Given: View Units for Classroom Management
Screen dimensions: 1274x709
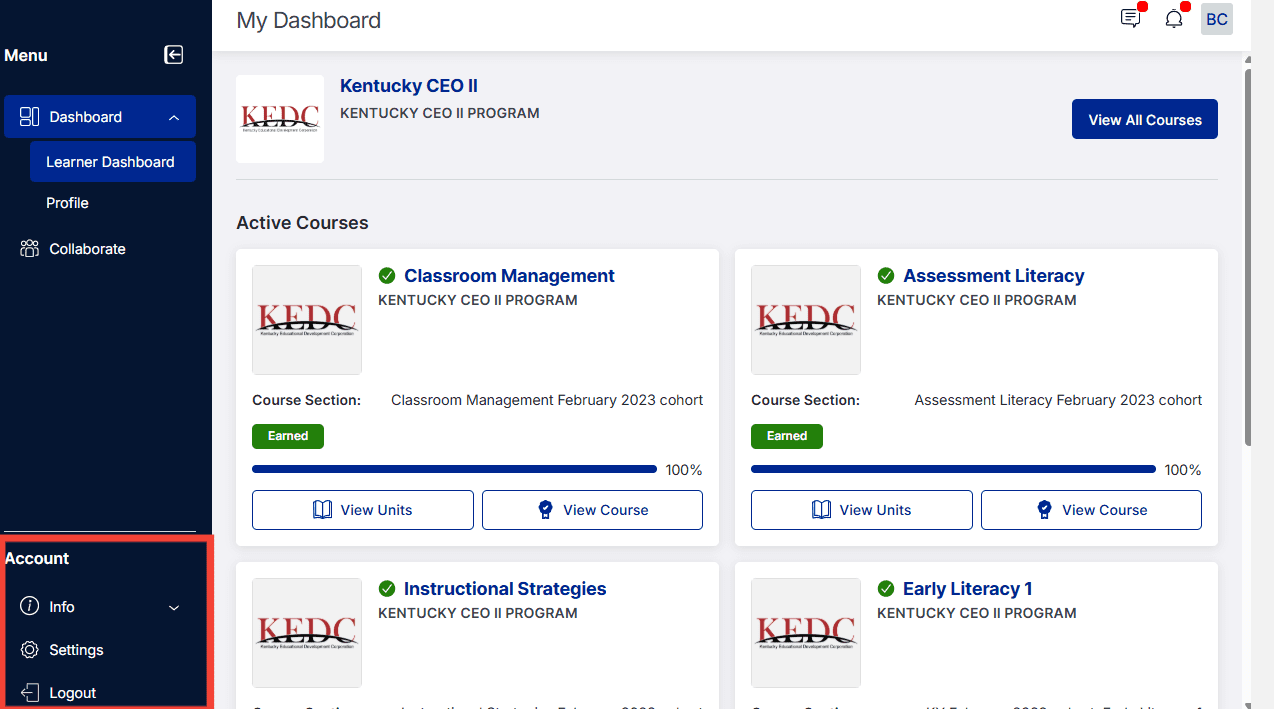Looking at the screenshot, I should click(363, 510).
